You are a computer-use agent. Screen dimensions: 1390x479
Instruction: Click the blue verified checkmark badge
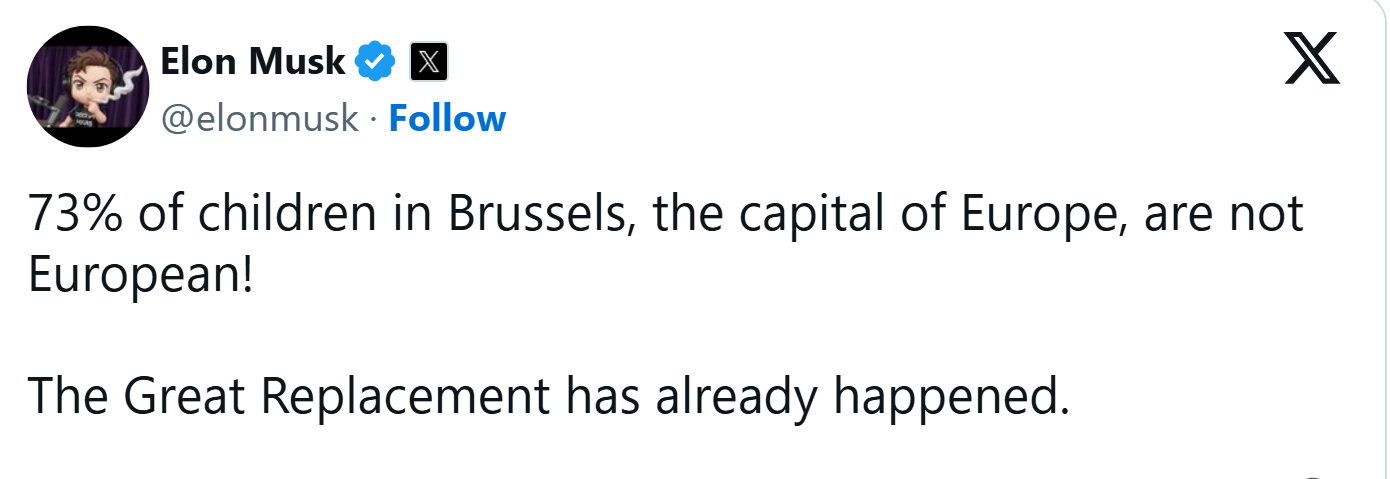376,63
